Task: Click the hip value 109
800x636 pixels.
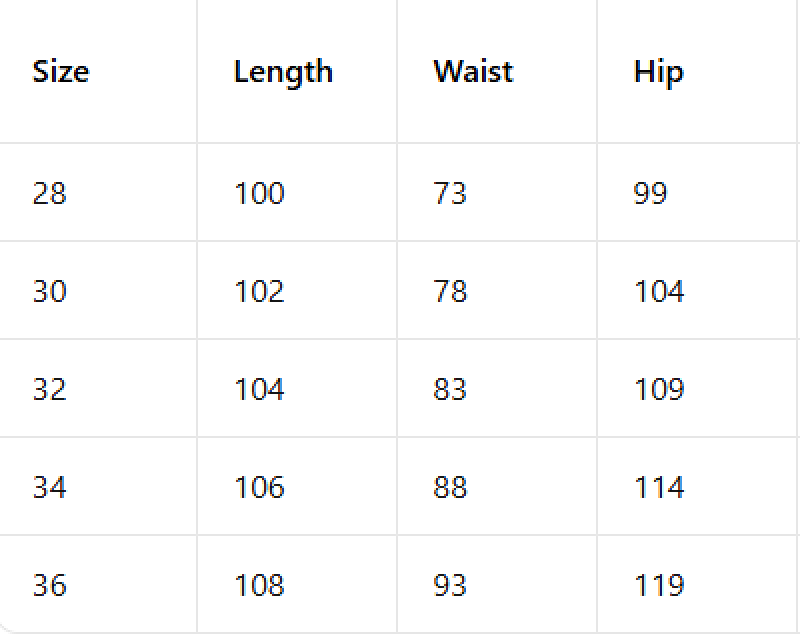Action: [x=659, y=389]
